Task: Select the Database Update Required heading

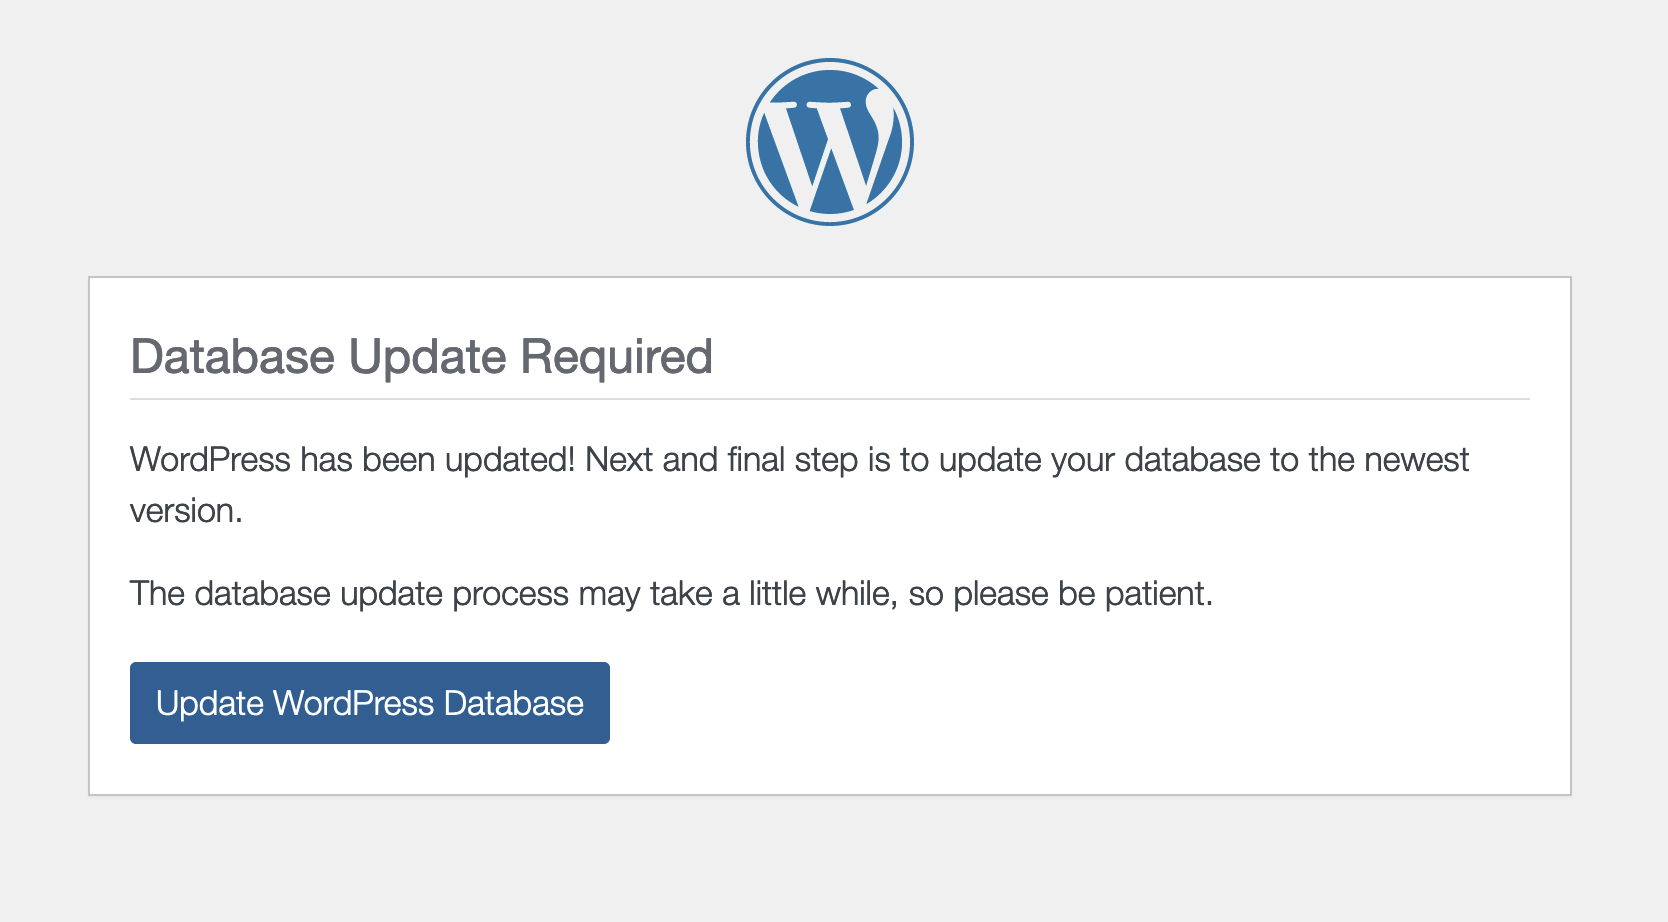Action: 421,357
